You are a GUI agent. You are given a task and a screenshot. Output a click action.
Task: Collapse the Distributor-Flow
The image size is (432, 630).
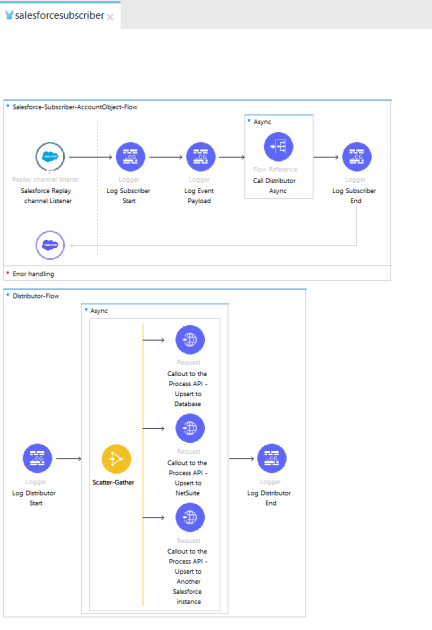(x=8, y=295)
